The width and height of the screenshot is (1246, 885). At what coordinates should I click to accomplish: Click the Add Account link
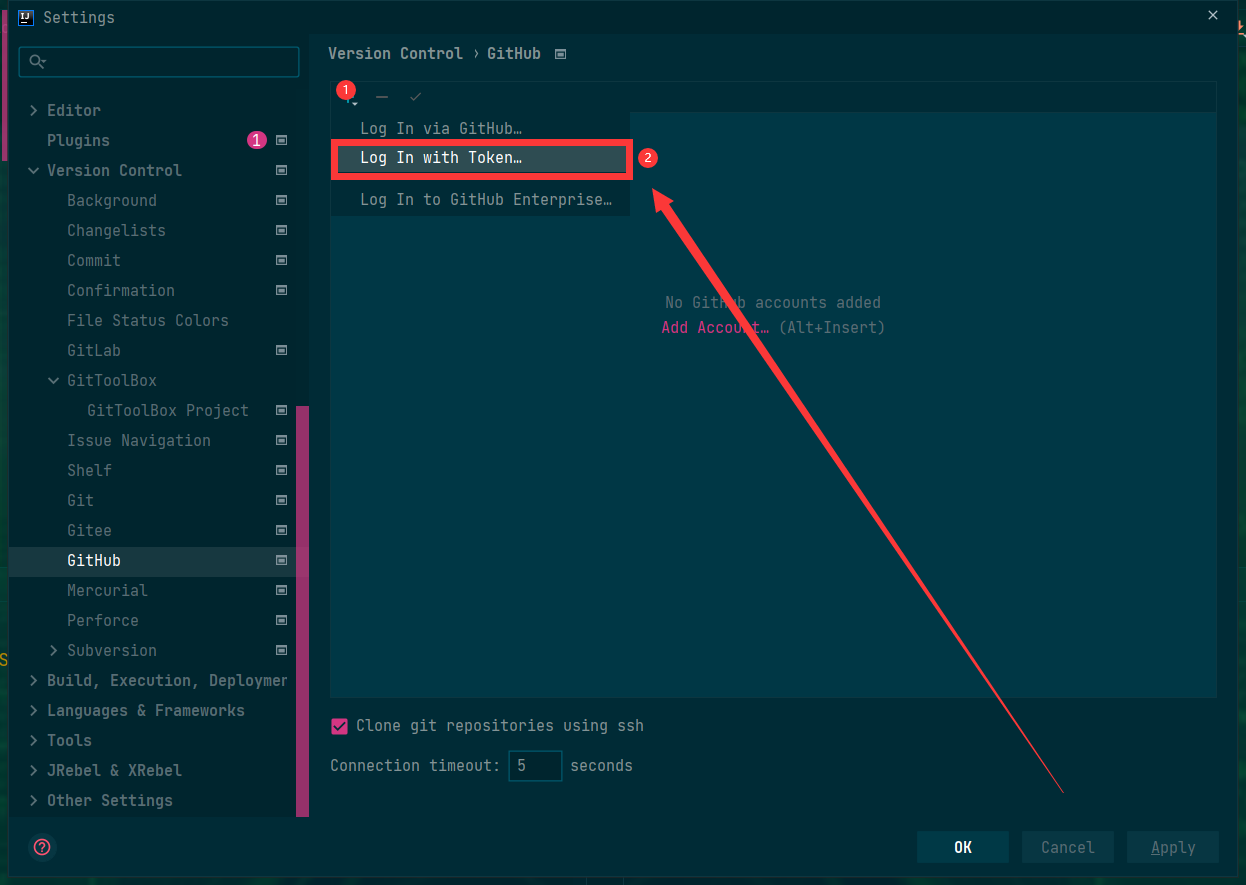[x=715, y=328]
